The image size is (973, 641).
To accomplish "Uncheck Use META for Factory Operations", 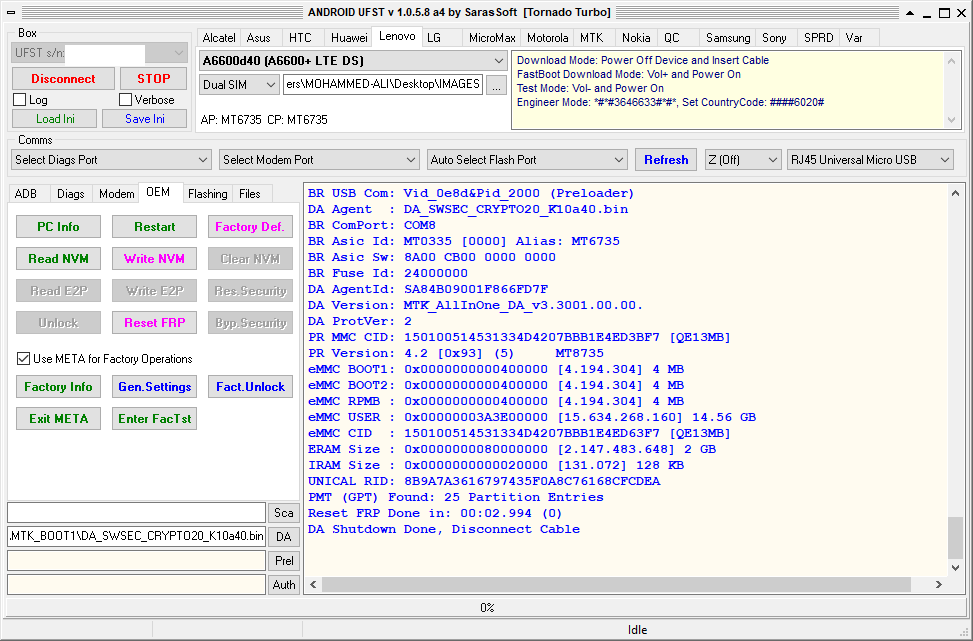I will [x=23, y=359].
